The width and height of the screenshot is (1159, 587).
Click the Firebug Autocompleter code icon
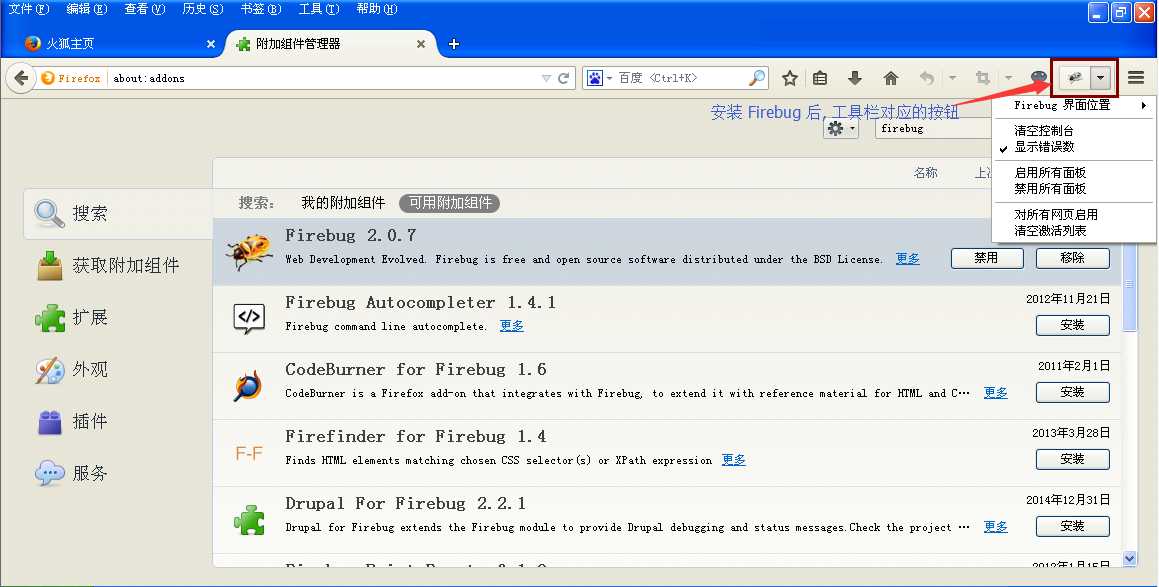[249, 318]
